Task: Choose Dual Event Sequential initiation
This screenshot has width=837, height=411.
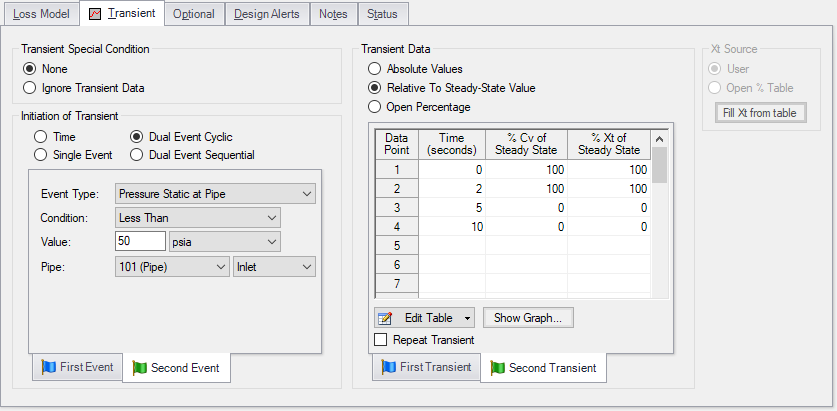Action: (138, 155)
